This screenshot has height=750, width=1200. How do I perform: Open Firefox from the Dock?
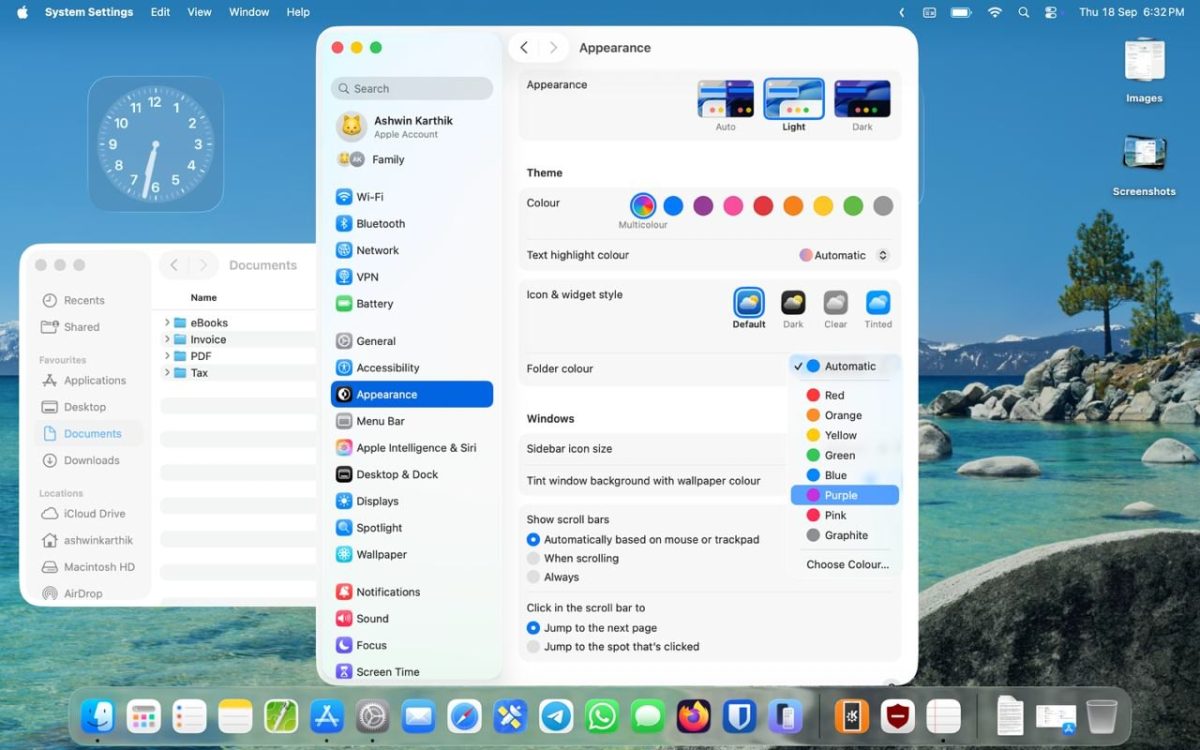pyautogui.click(x=693, y=716)
